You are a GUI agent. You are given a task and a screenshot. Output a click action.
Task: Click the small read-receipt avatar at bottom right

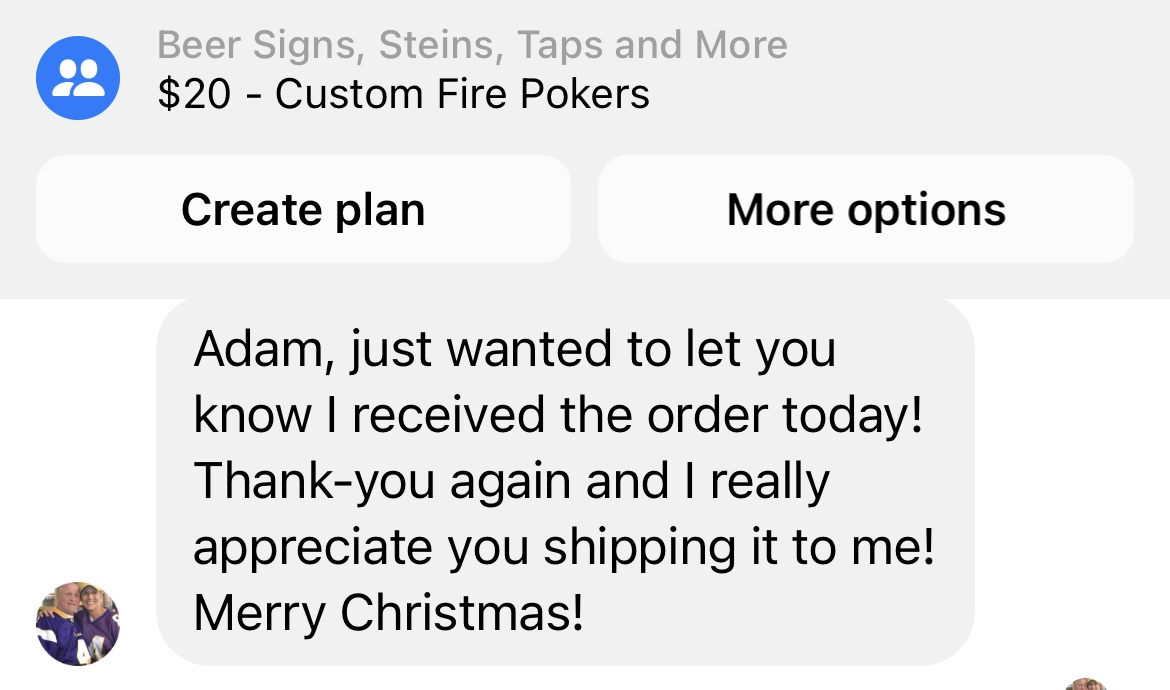(x=1087, y=684)
